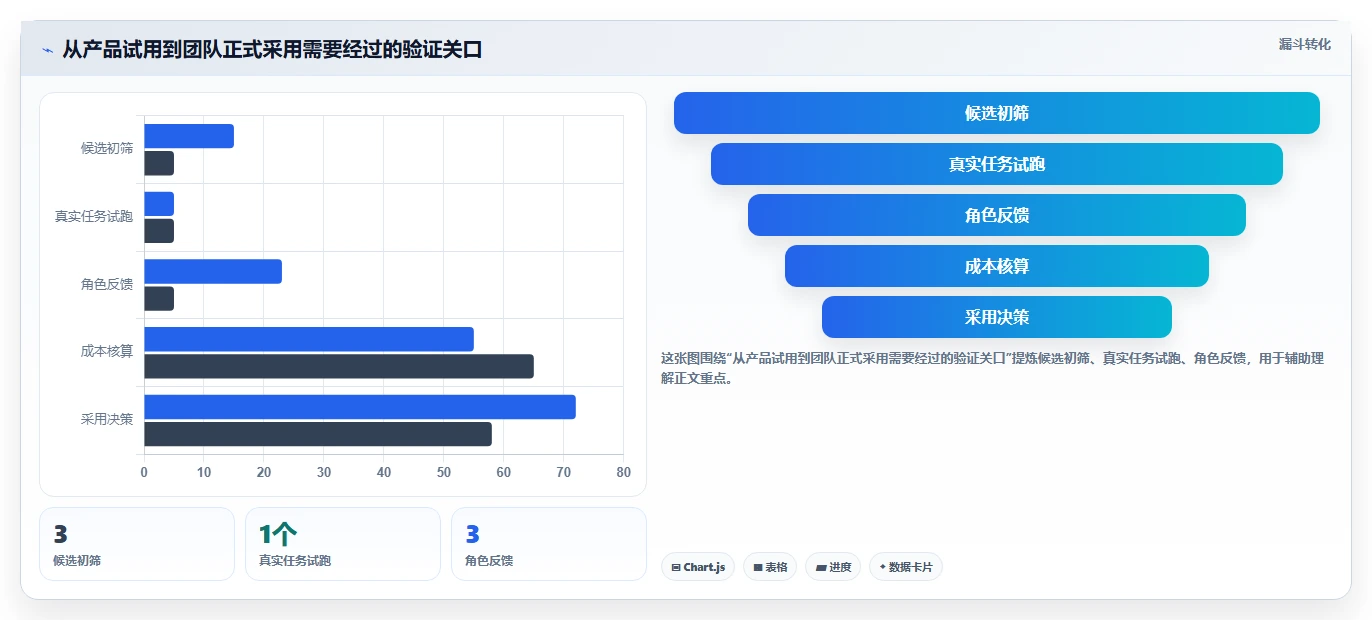The image size is (1372, 620).
Task: Open the 候选初筛 data card showing 3
Action: [137, 544]
